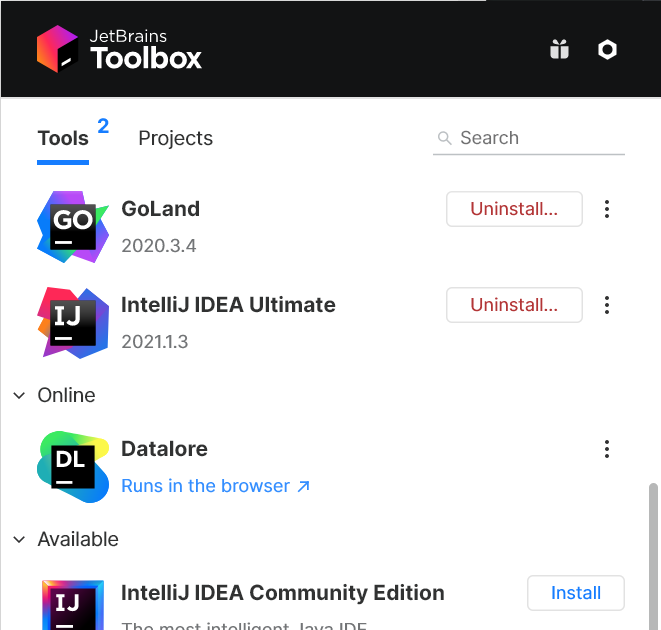Image resolution: width=661 pixels, height=630 pixels.
Task: Open Toolbox settings hexagon icon
Action: tap(607, 50)
